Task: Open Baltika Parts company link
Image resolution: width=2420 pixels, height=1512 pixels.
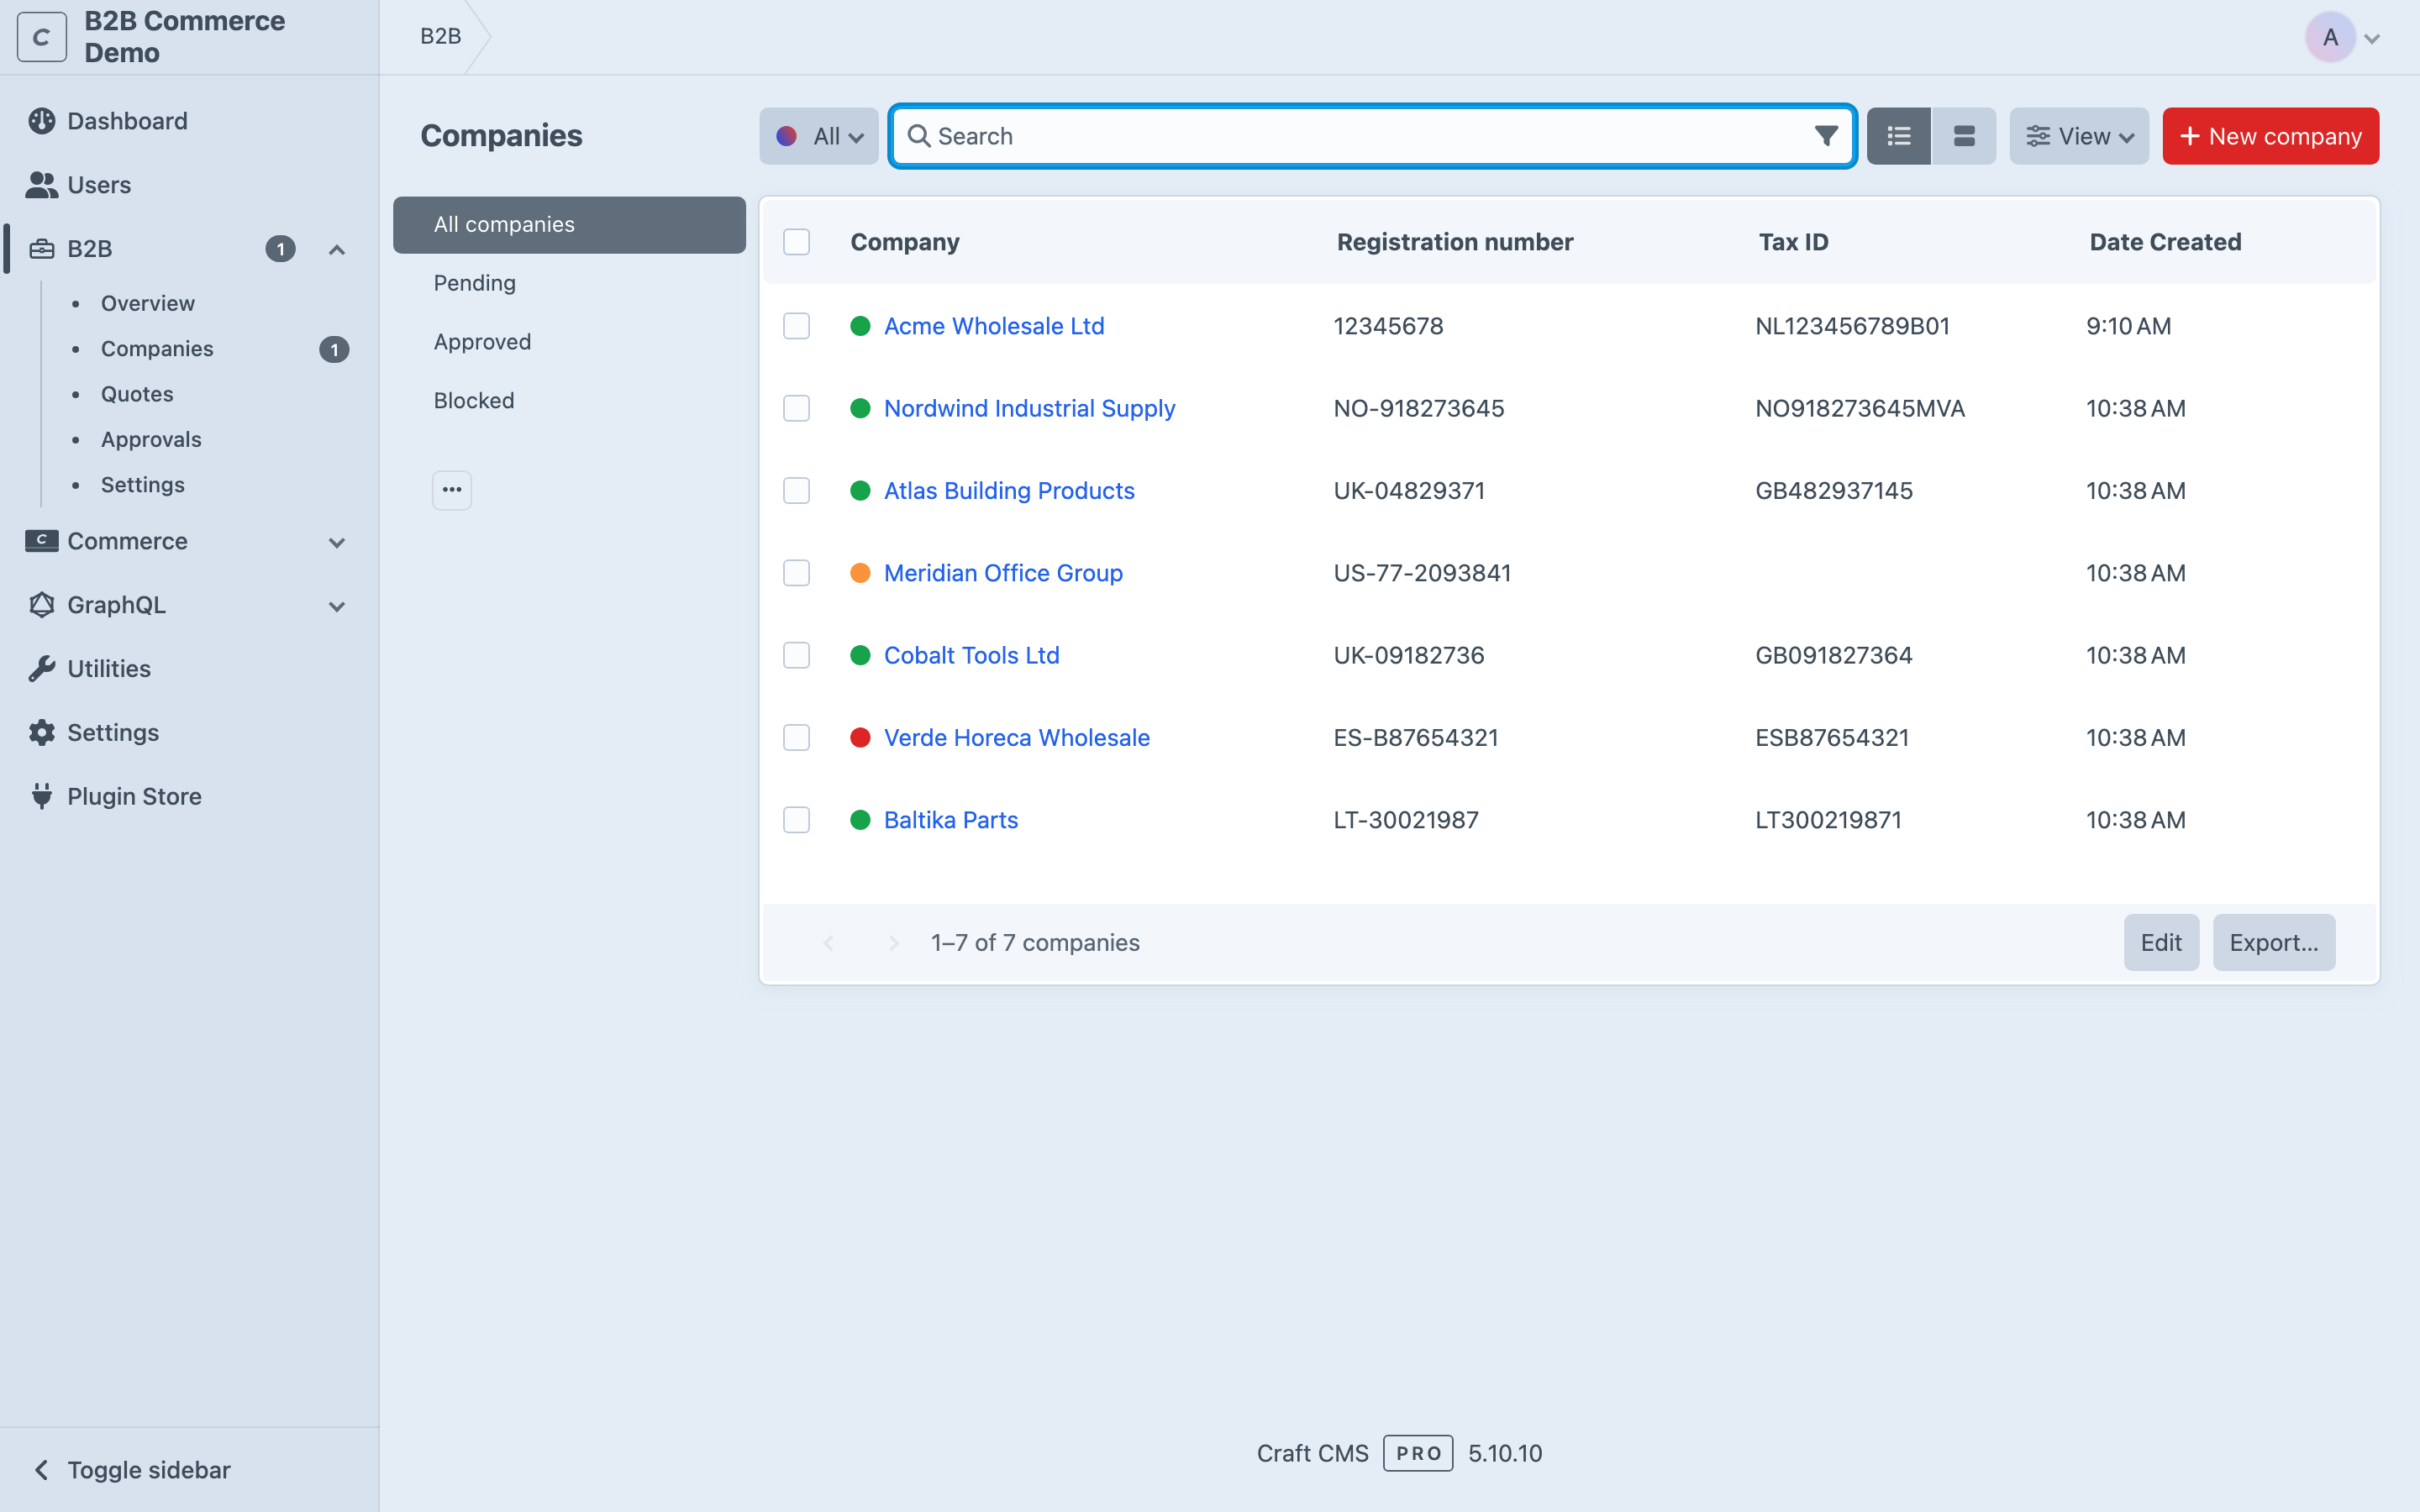Action: pos(950,820)
